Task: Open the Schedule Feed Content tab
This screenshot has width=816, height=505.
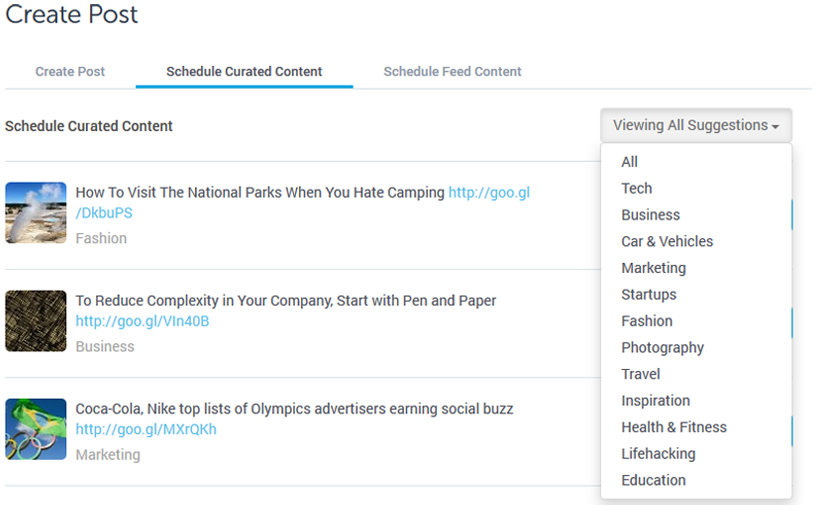Action: click(x=452, y=72)
